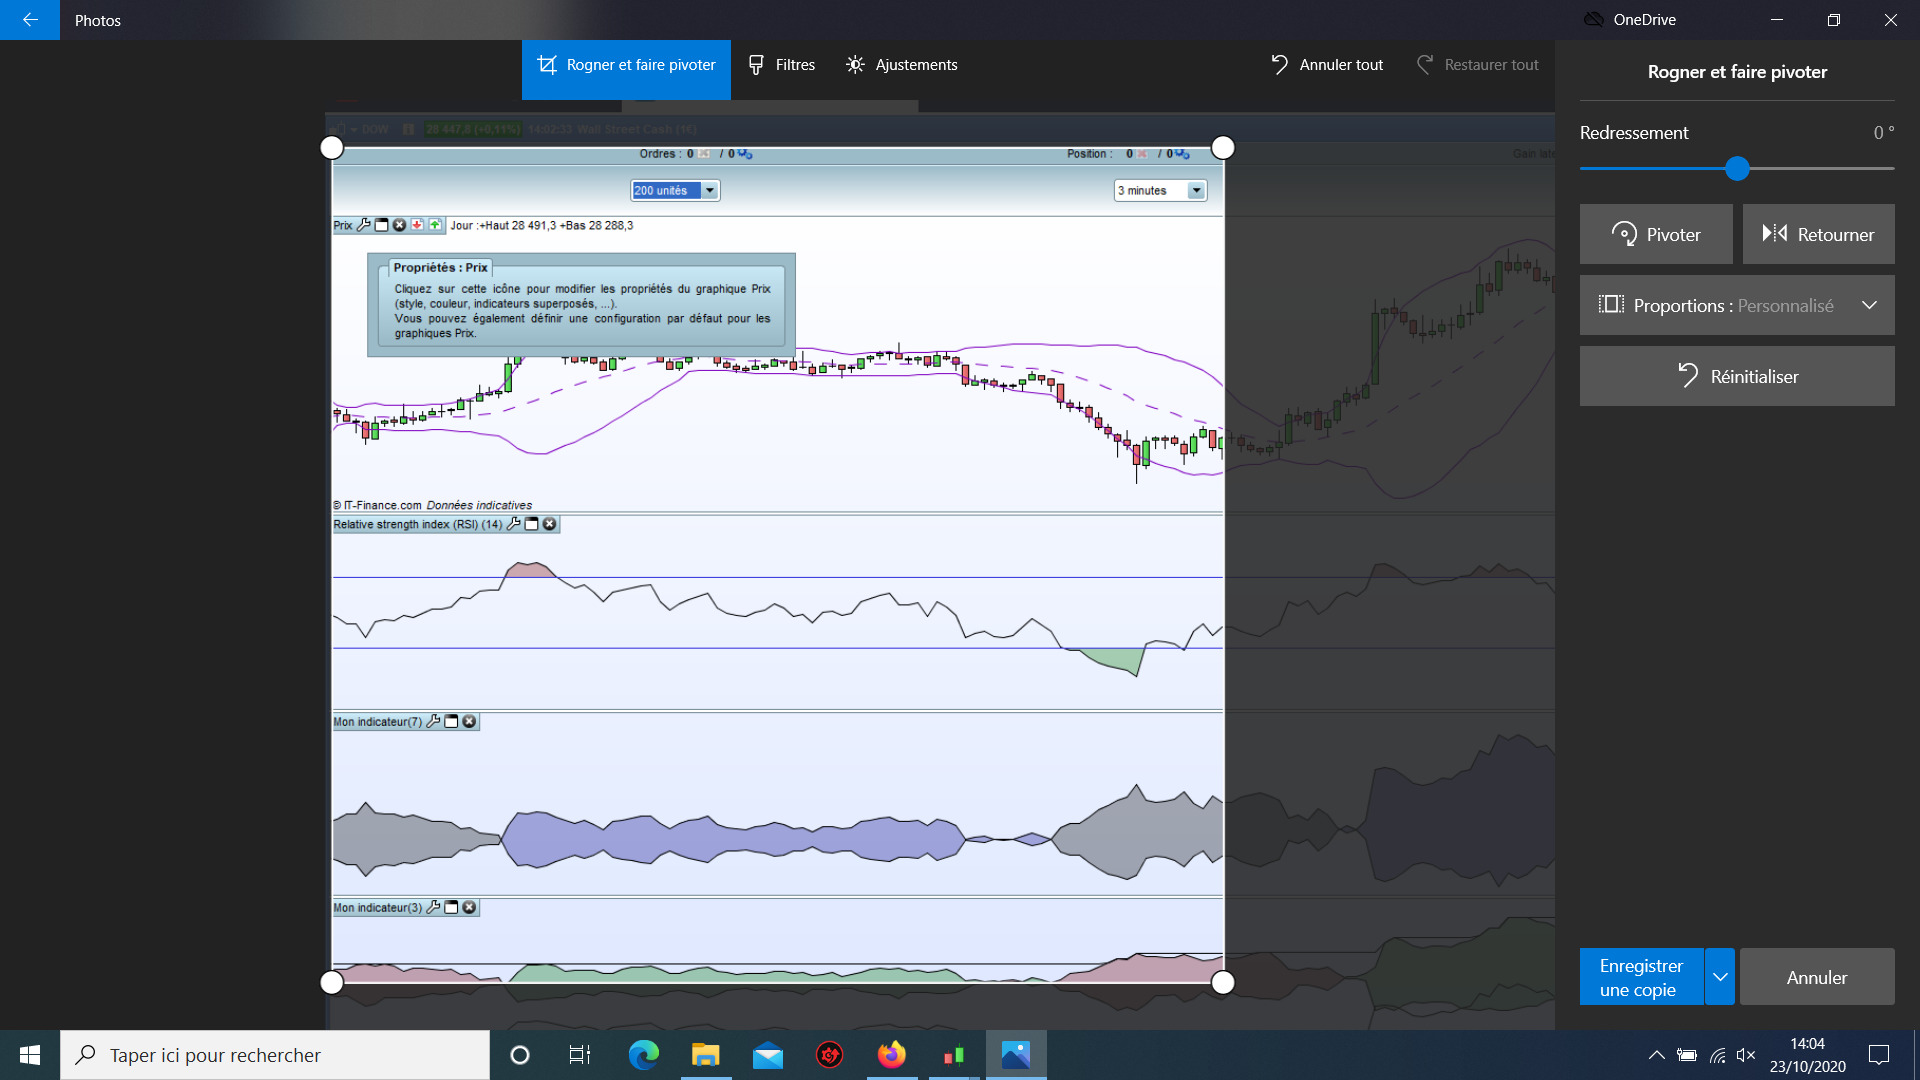This screenshot has height=1080, width=1920.
Task: Open the Filtres tab
Action: point(782,65)
